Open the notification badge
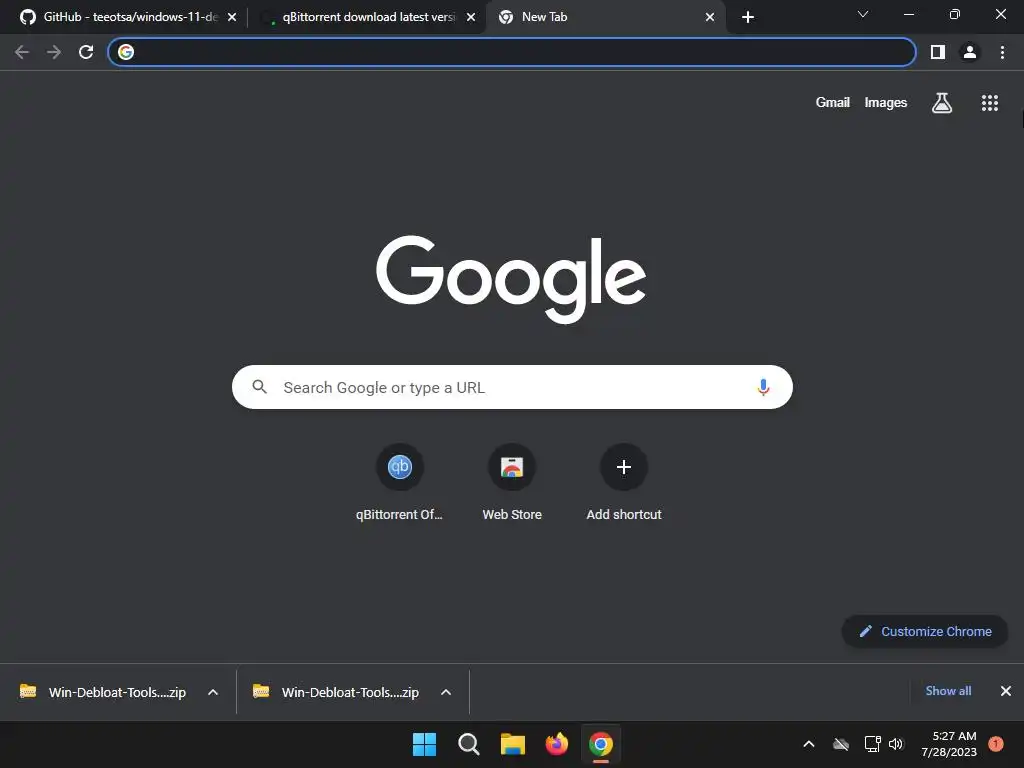This screenshot has height=768, width=1024. (x=996, y=744)
